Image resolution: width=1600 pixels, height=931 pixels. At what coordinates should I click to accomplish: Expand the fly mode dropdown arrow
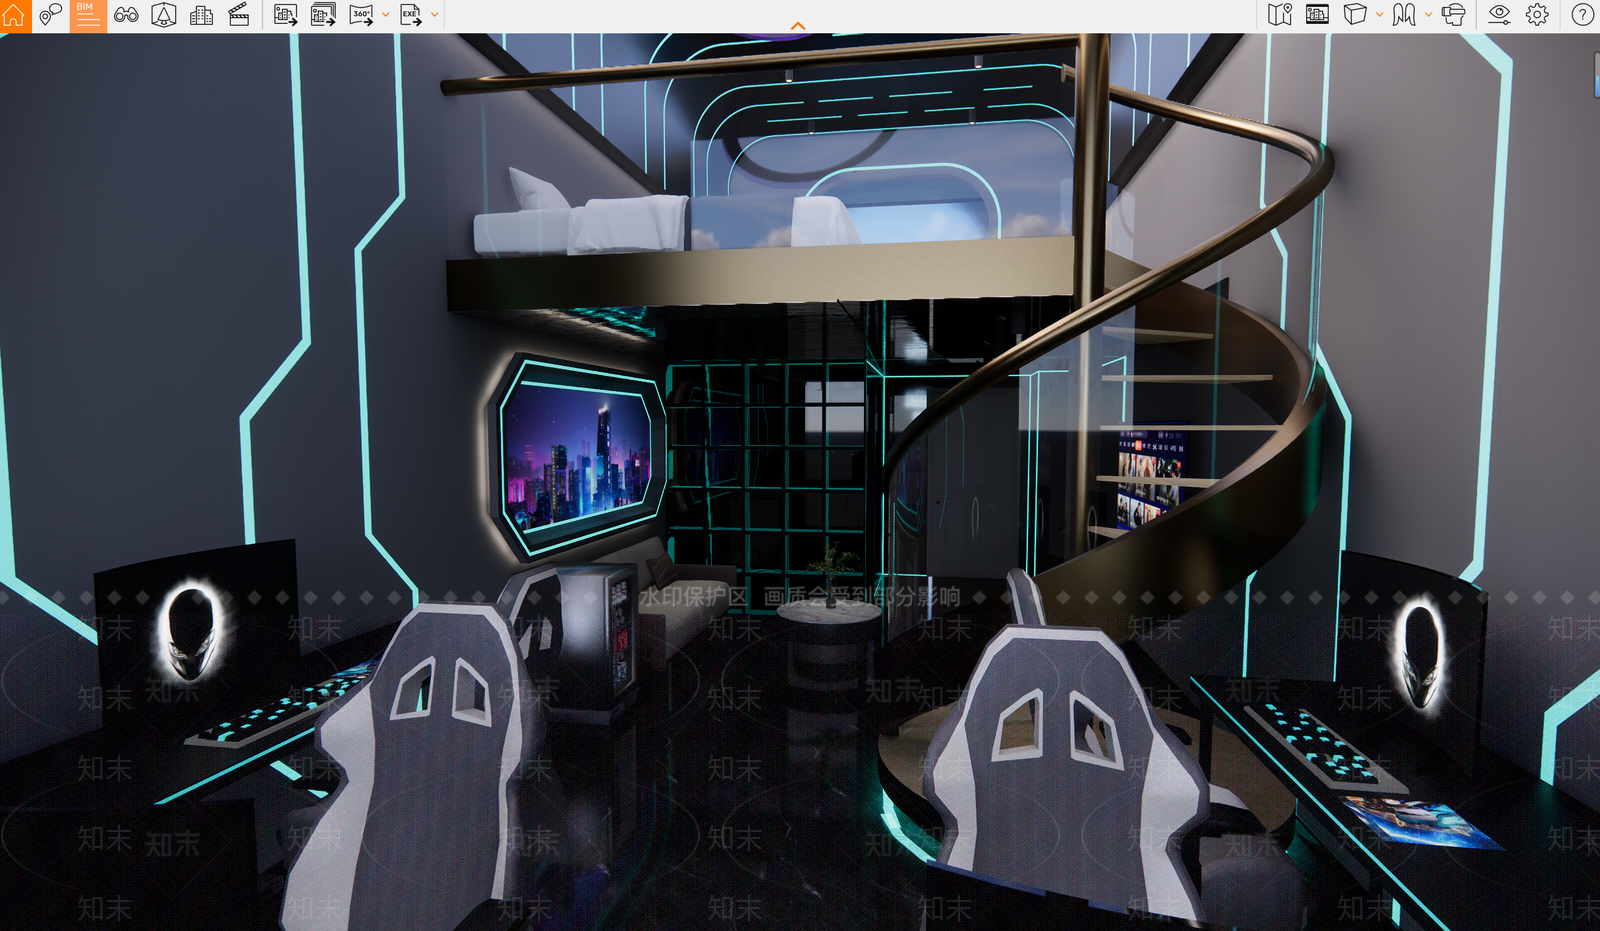point(1428,15)
